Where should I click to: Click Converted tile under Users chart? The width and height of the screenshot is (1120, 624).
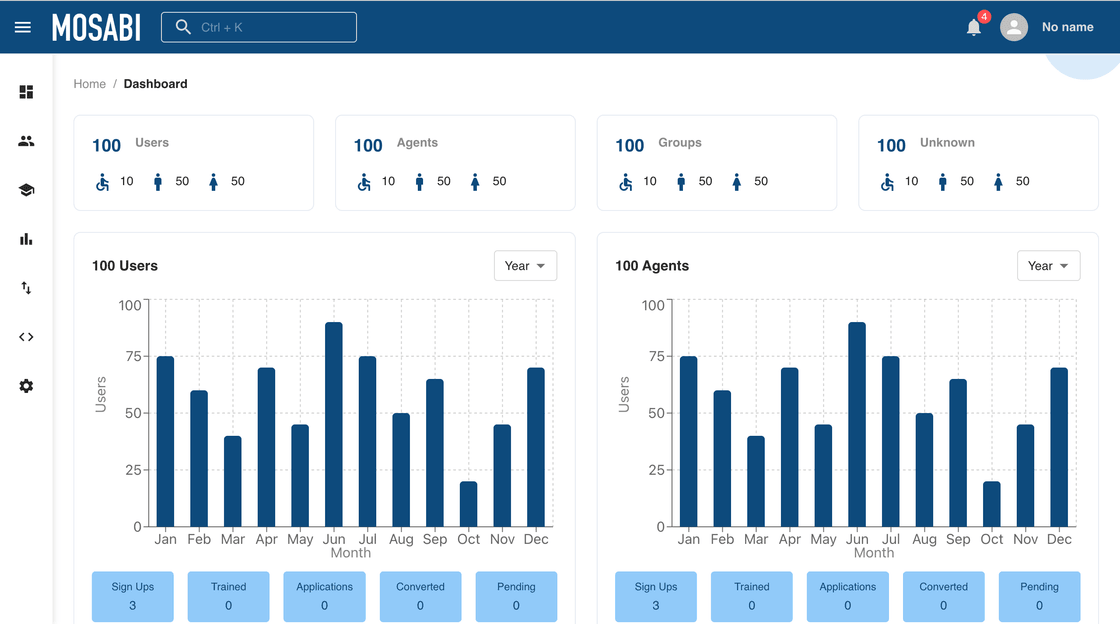click(420, 596)
